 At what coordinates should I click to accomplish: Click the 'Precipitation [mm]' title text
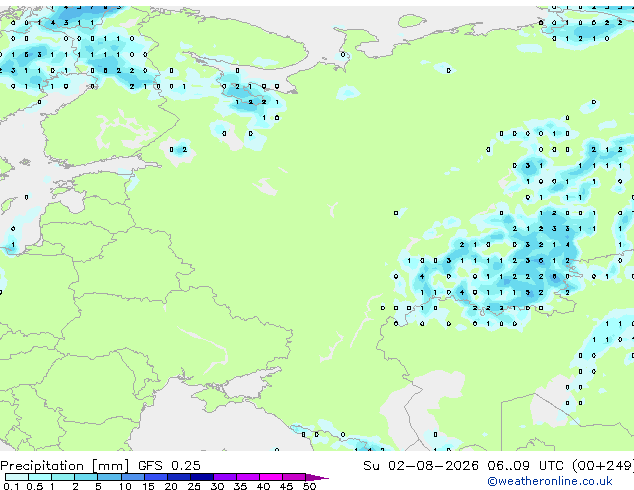pos(65,466)
